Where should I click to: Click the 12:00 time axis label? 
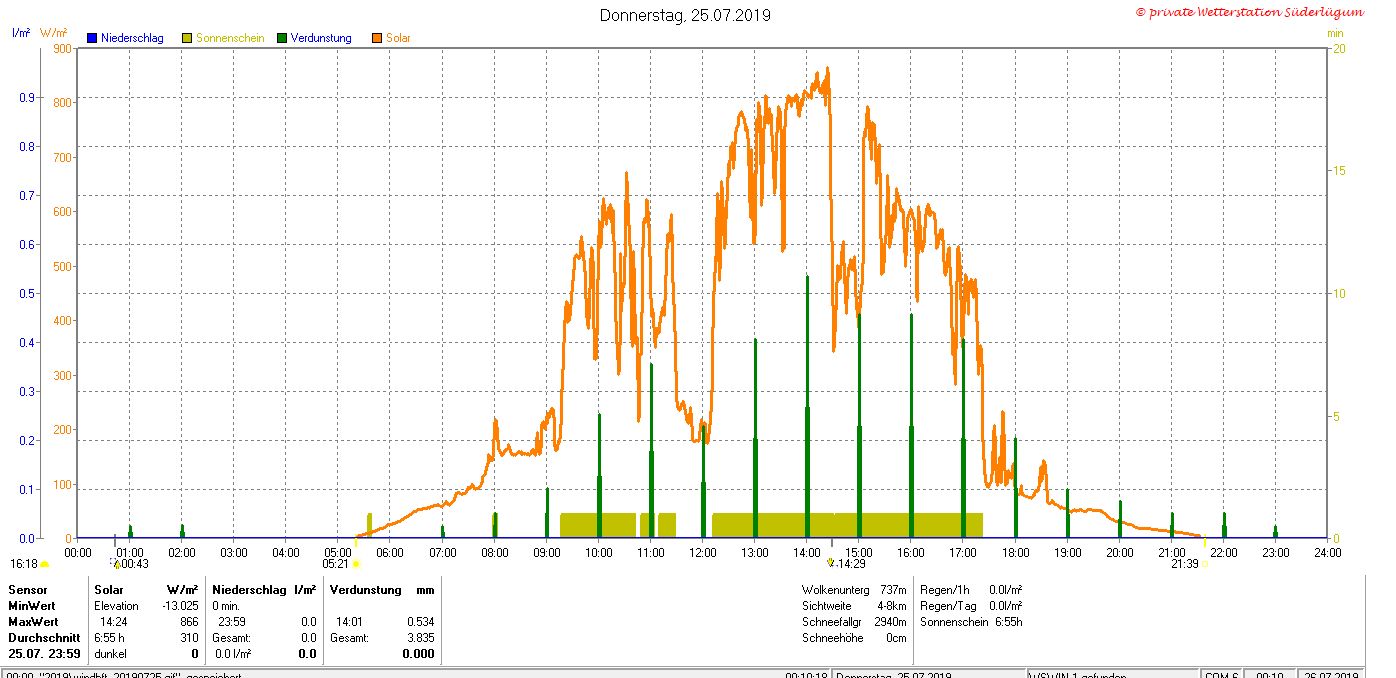click(703, 552)
